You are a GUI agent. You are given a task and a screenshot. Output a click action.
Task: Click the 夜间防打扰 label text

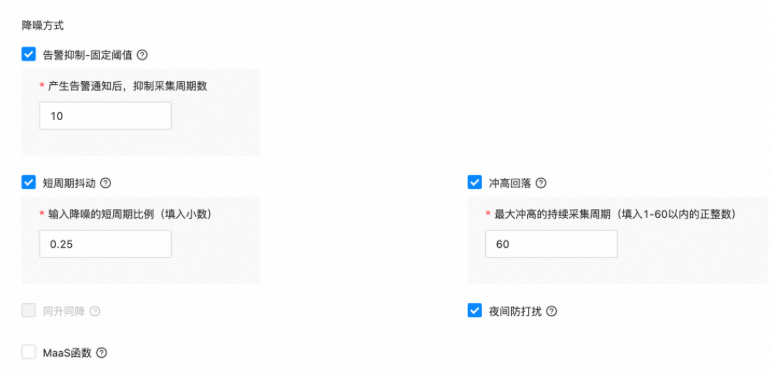515,311
